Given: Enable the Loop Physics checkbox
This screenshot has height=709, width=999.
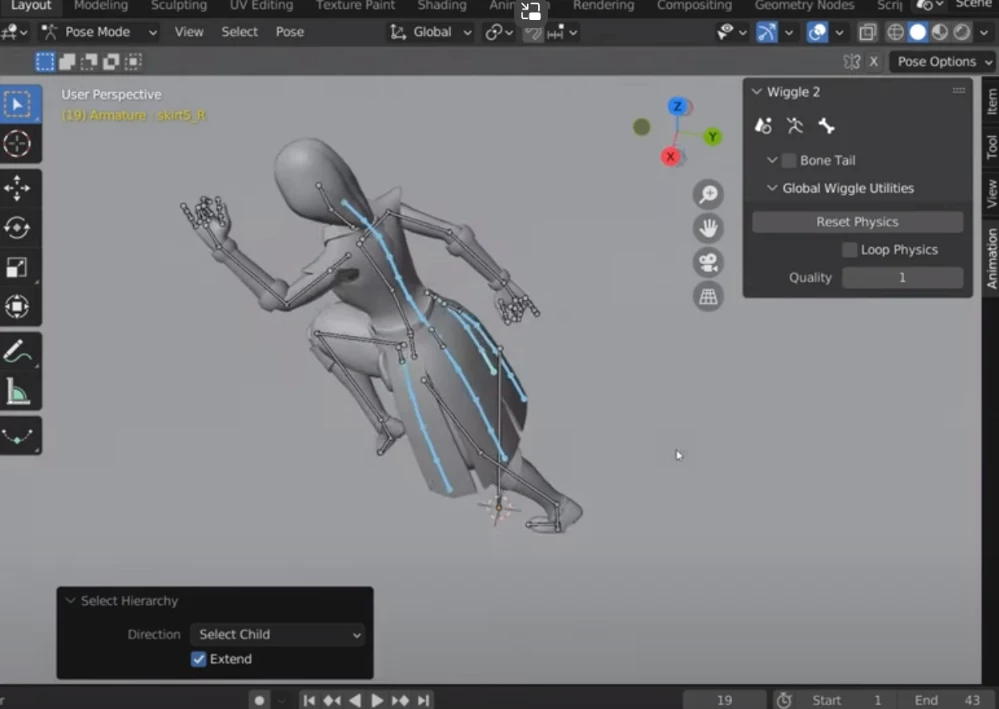Looking at the screenshot, I should [x=849, y=250].
